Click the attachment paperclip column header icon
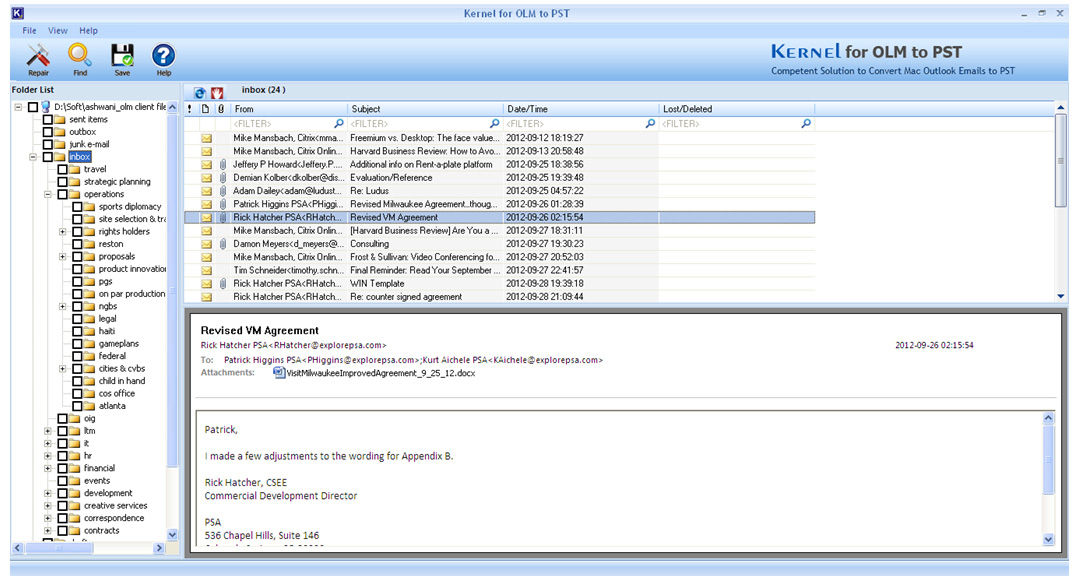 click(x=221, y=109)
